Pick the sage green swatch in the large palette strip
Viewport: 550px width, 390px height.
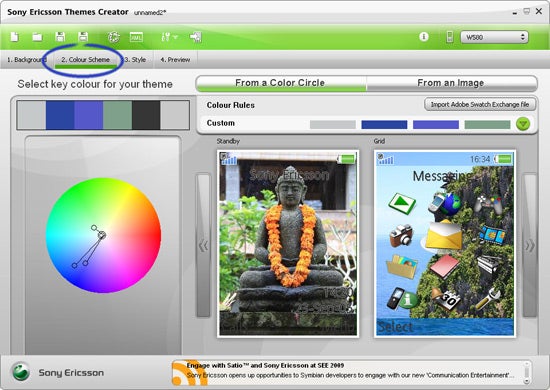click(118, 115)
